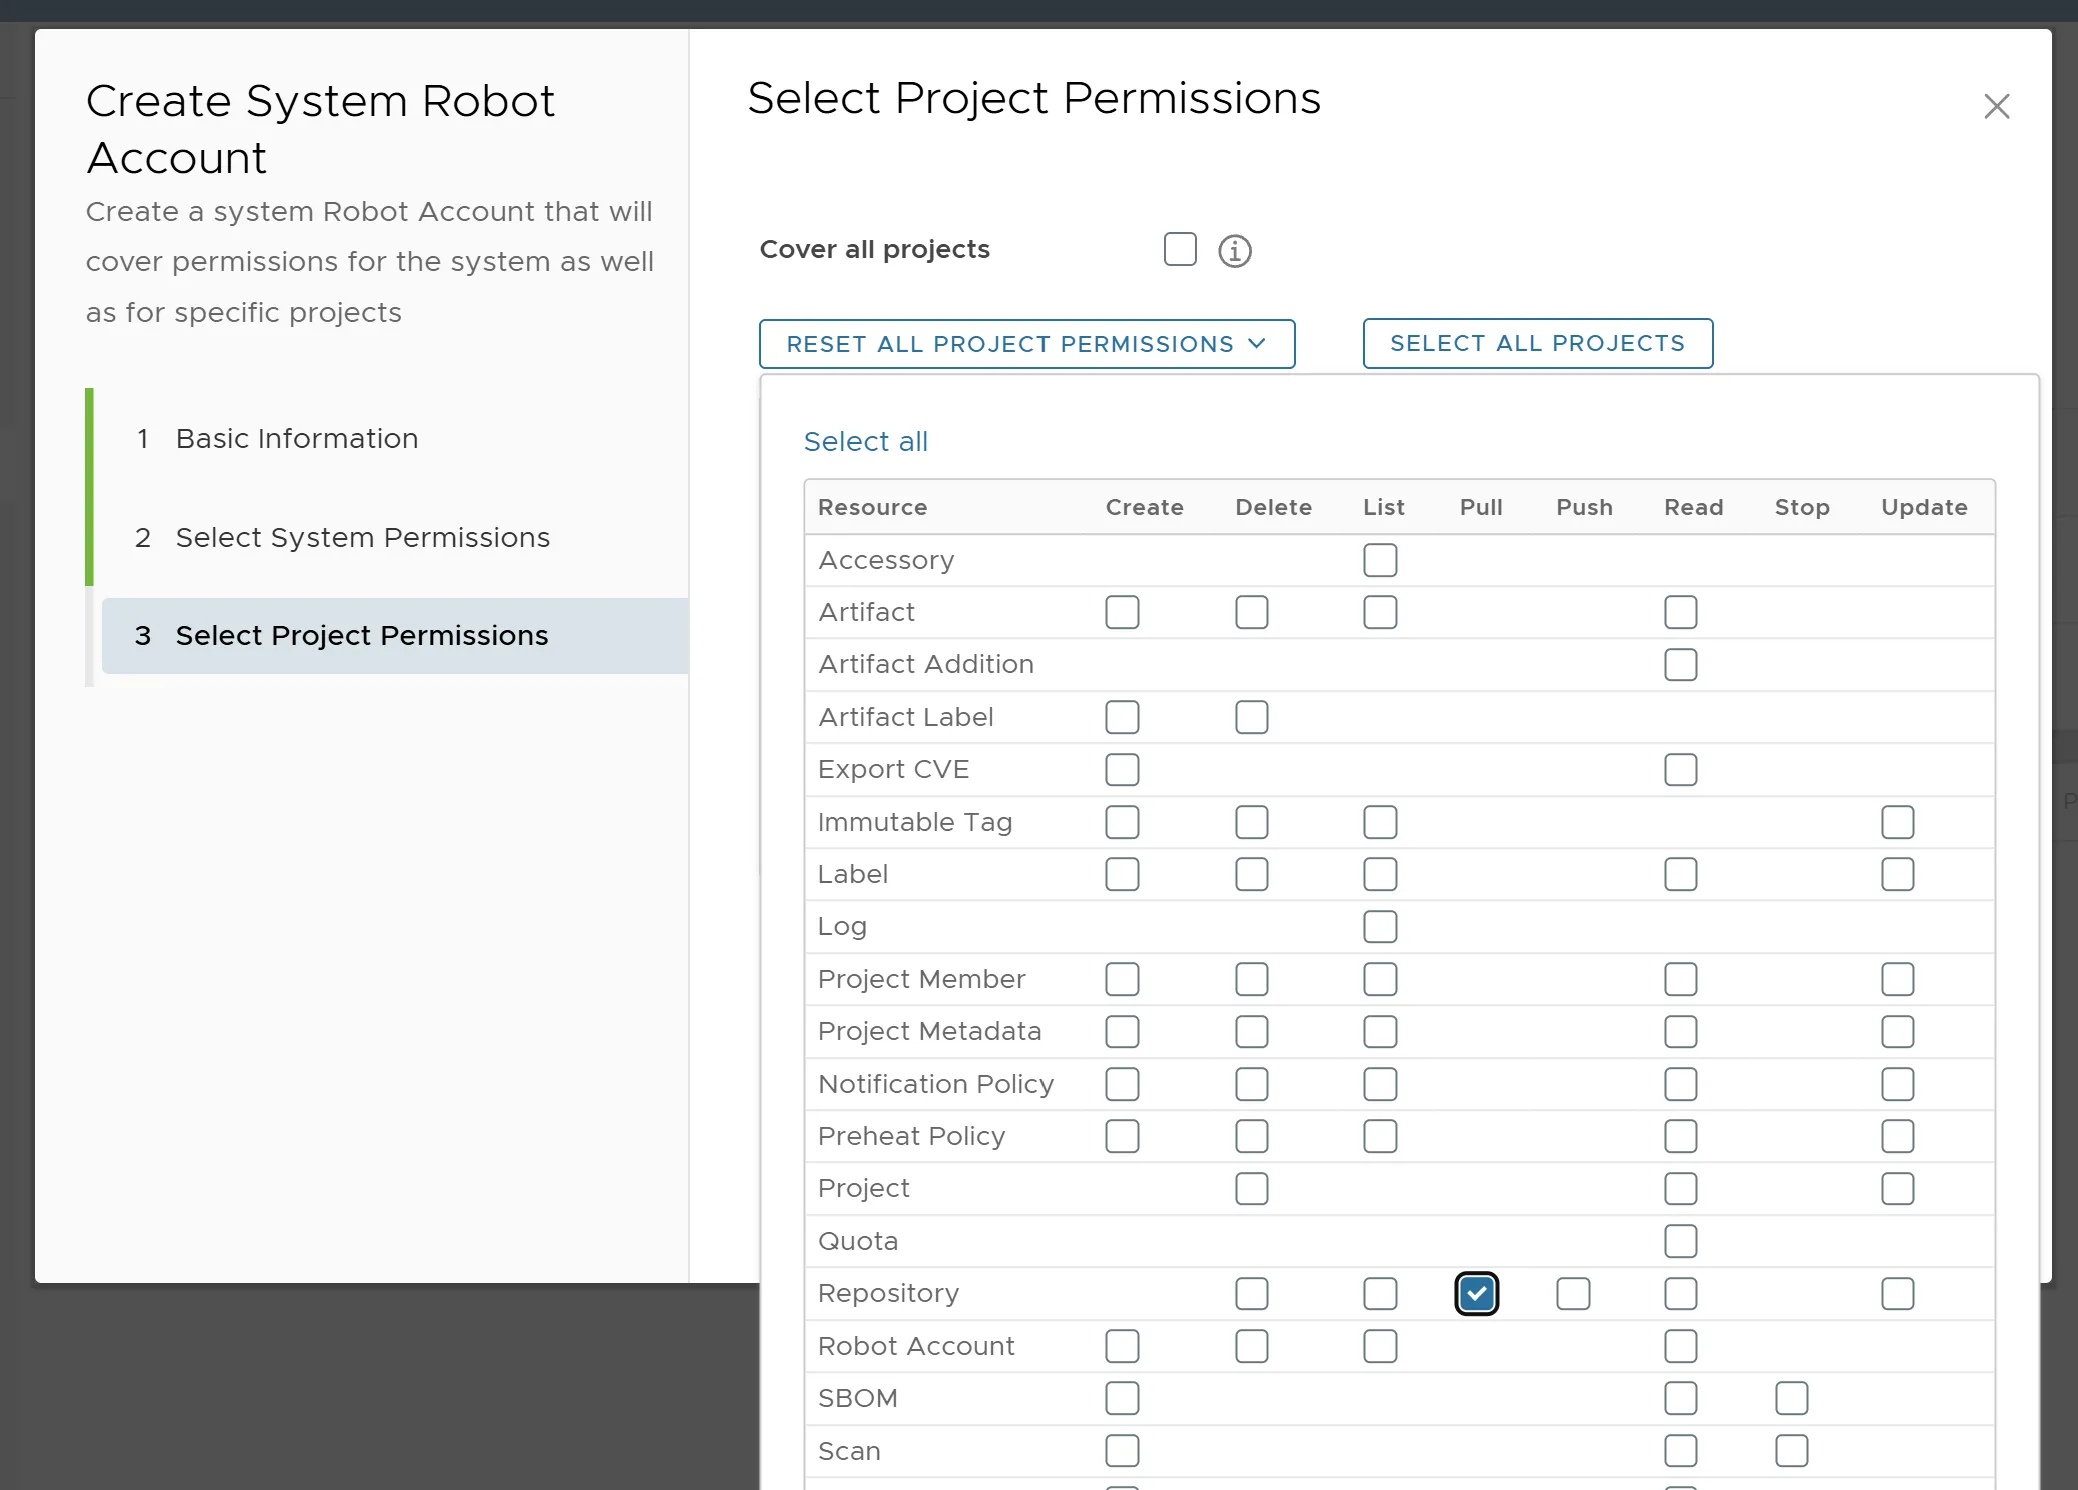Check the Repository Push permission
2078x1490 pixels.
(1573, 1294)
